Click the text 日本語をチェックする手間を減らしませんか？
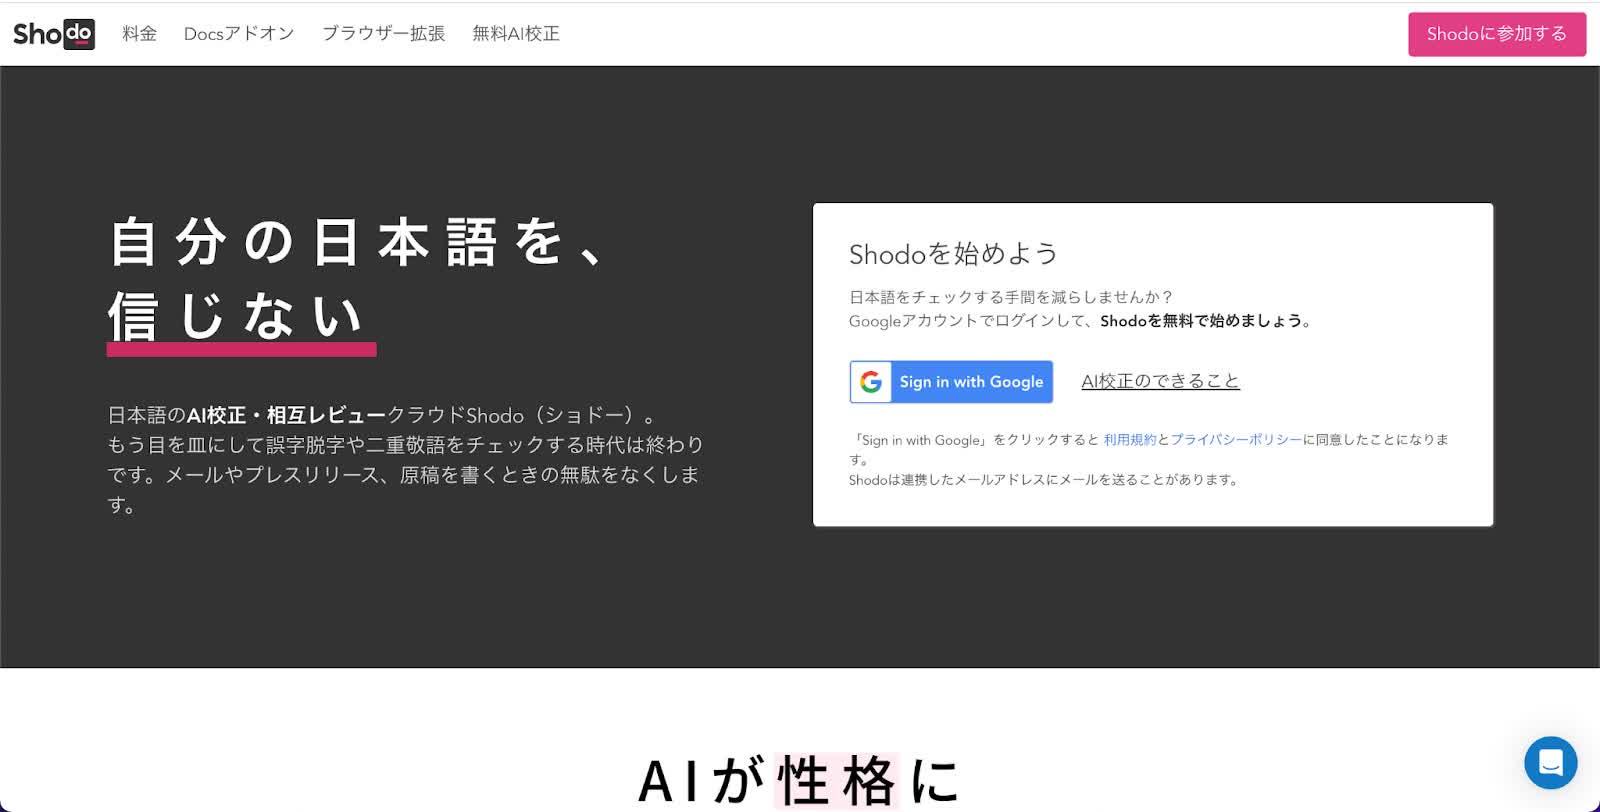The width and height of the screenshot is (1600, 812). point(1011,297)
